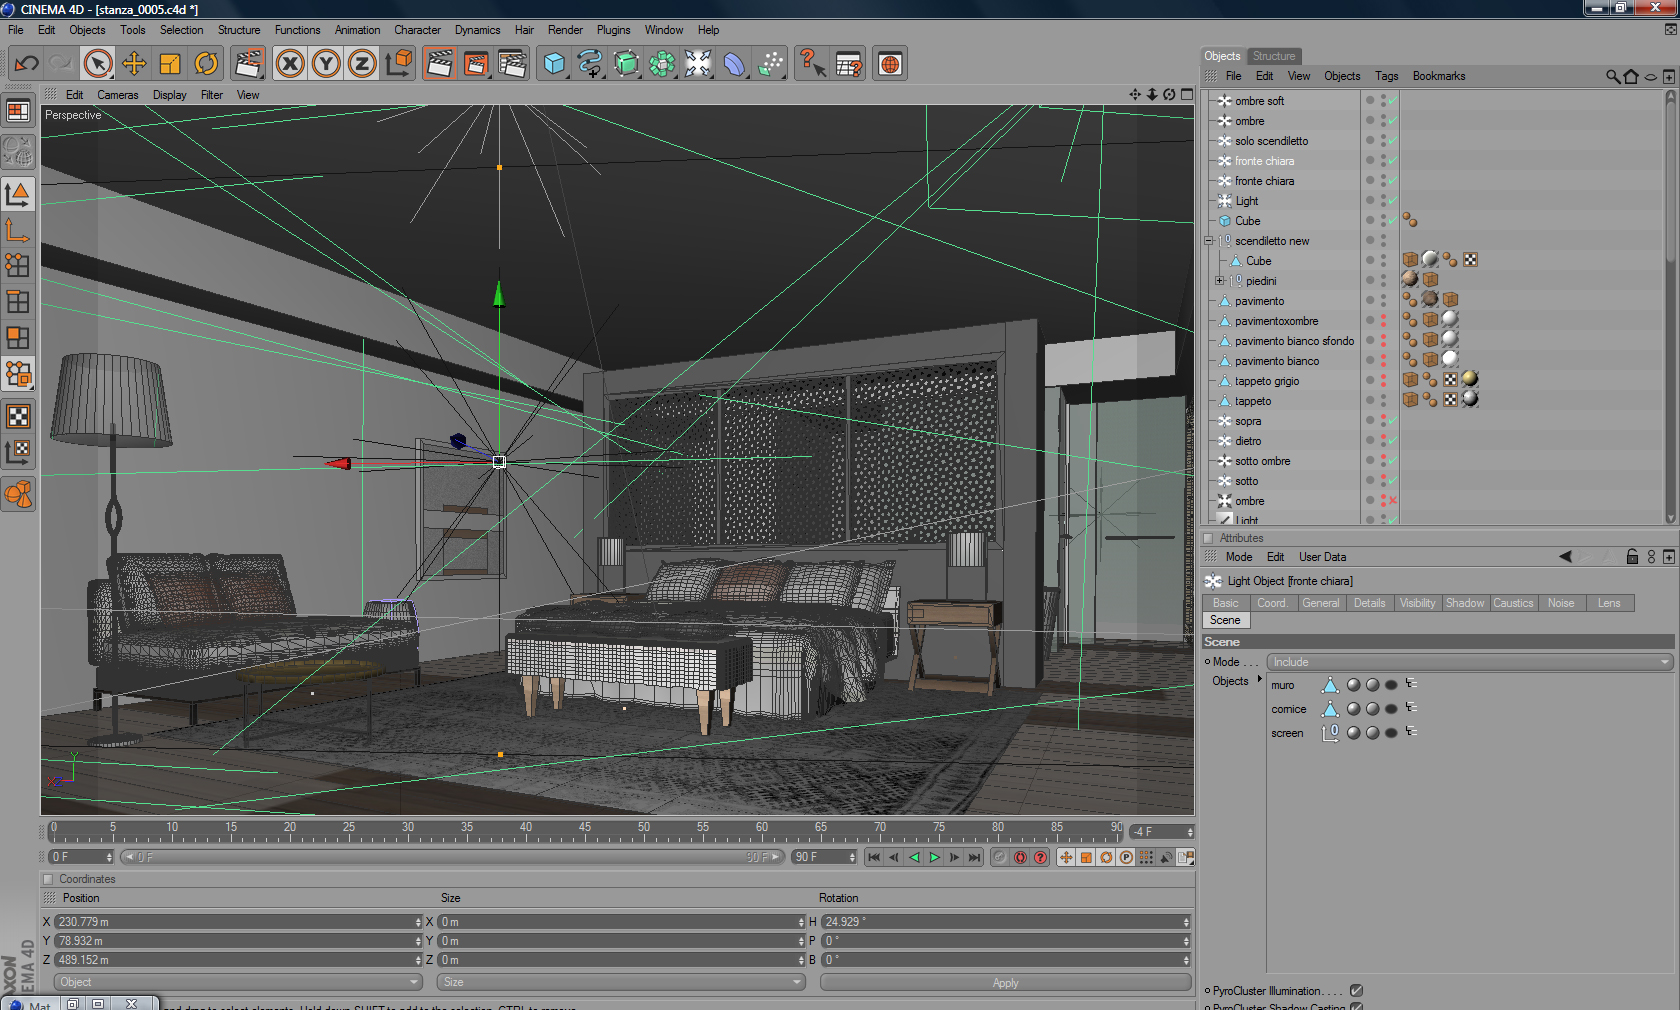The image size is (1680, 1010).
Task: Open the Shadow attribute tab
Action: click(1465, 603)
